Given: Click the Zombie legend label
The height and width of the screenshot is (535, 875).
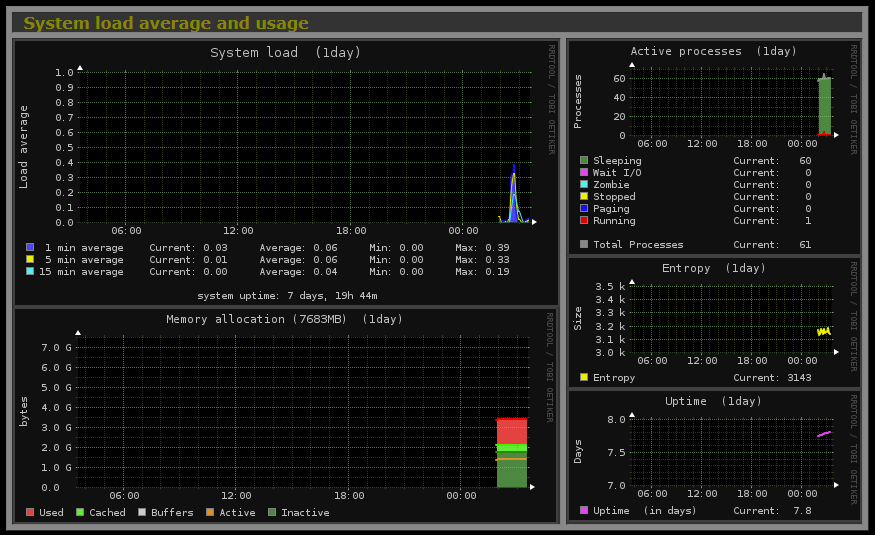Looking at the screenshot, I should (611, 185).
